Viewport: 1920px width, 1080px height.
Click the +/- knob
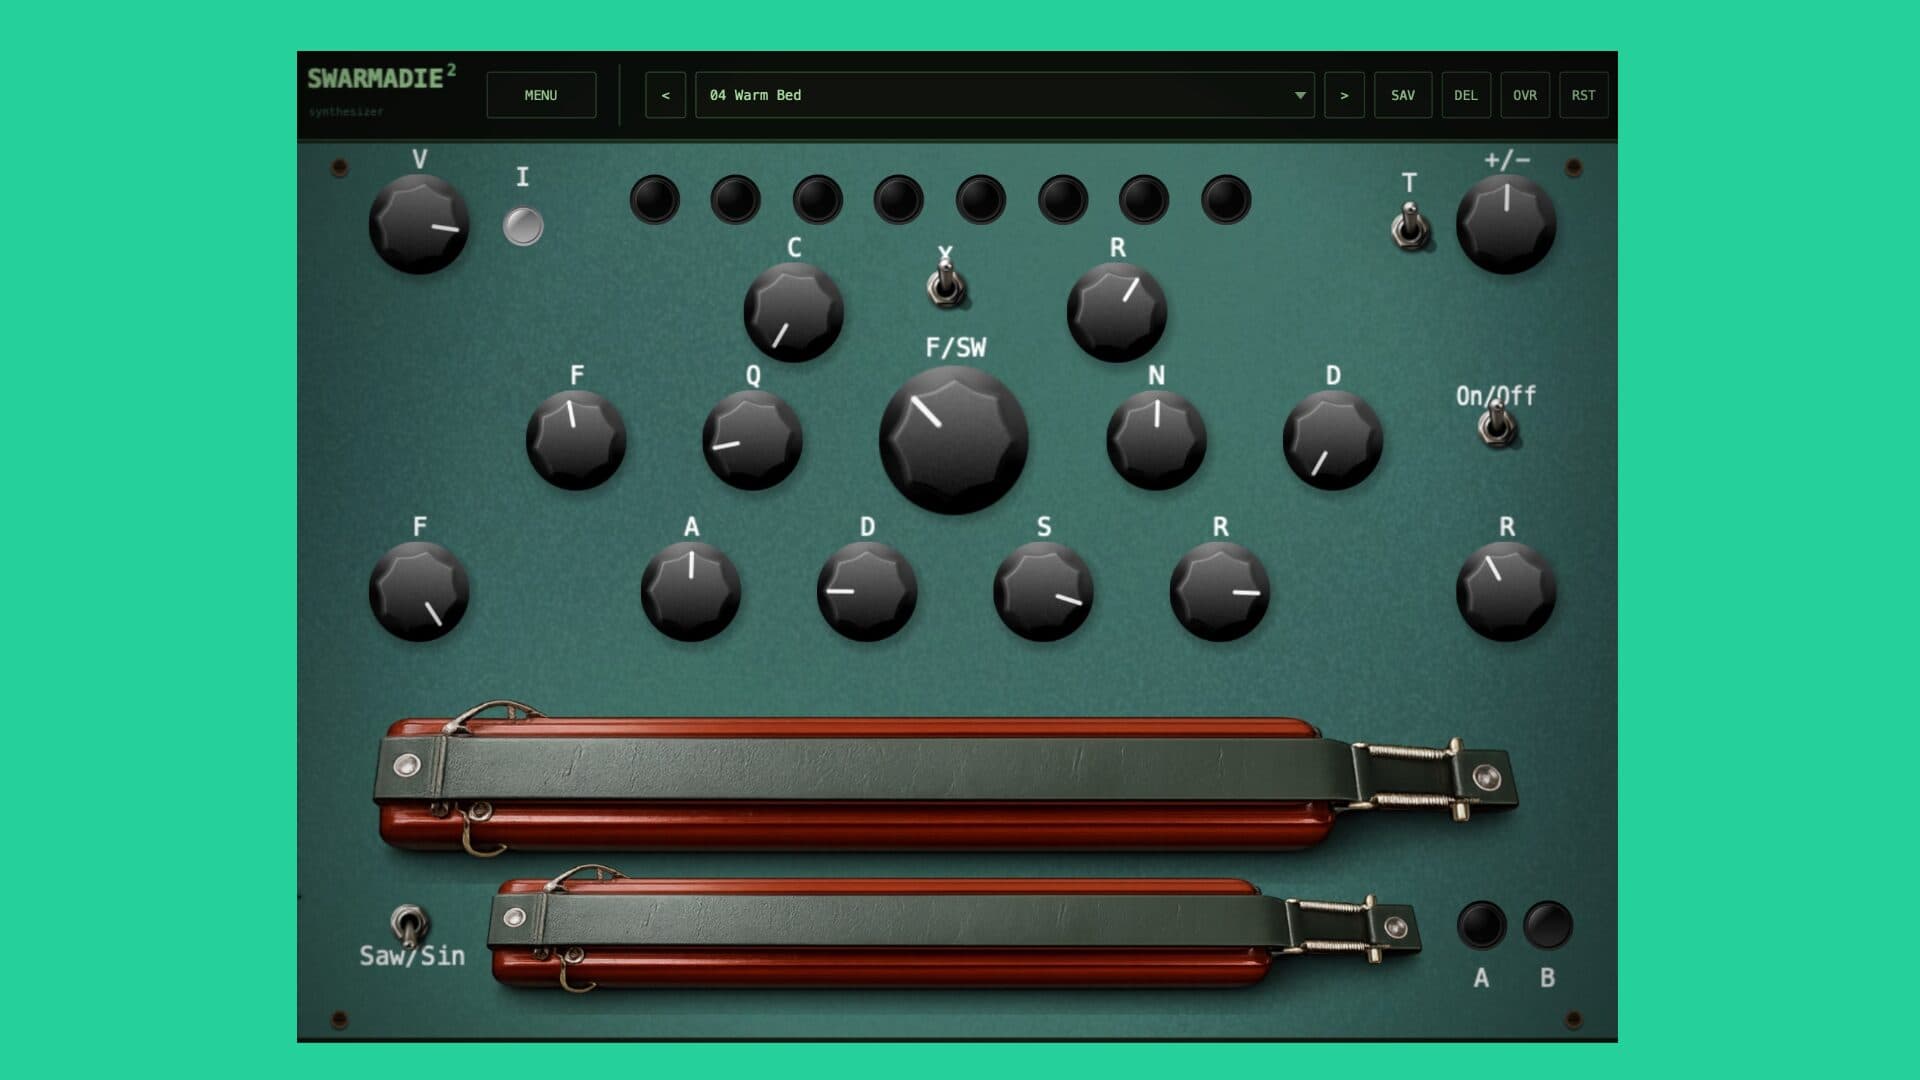coord(1506,224)
